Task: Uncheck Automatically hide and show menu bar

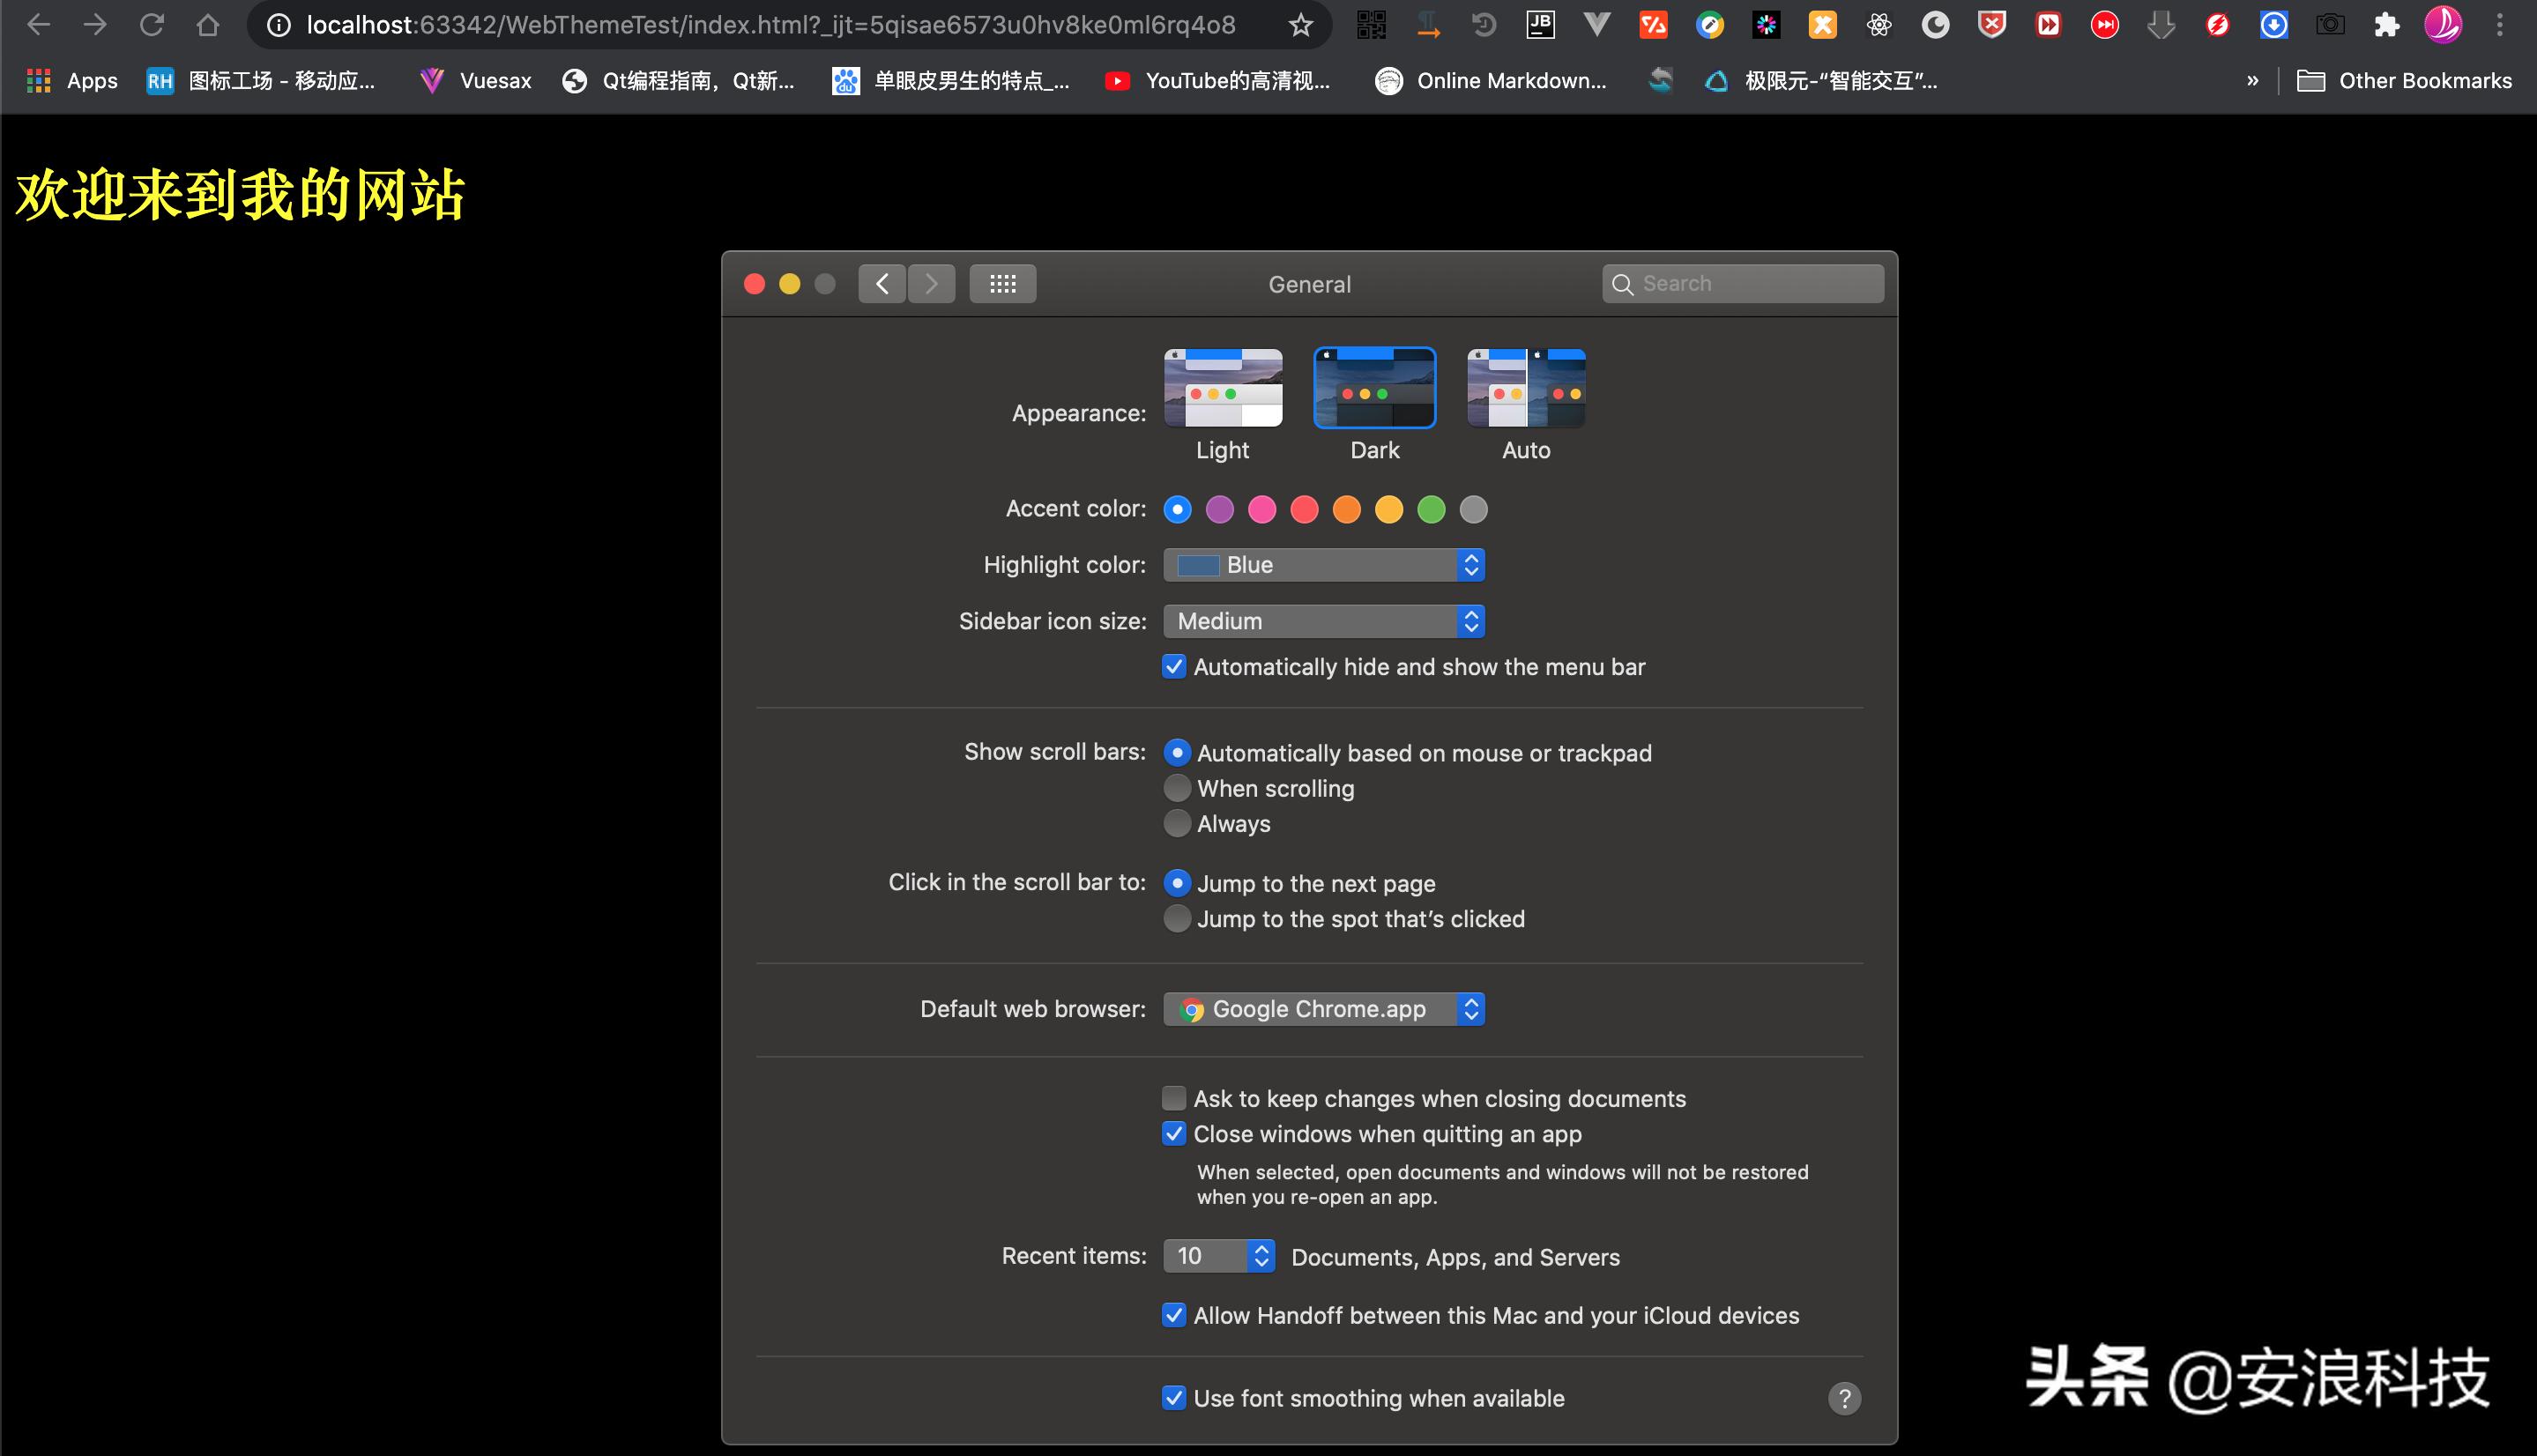Action: click(1174, 667)
